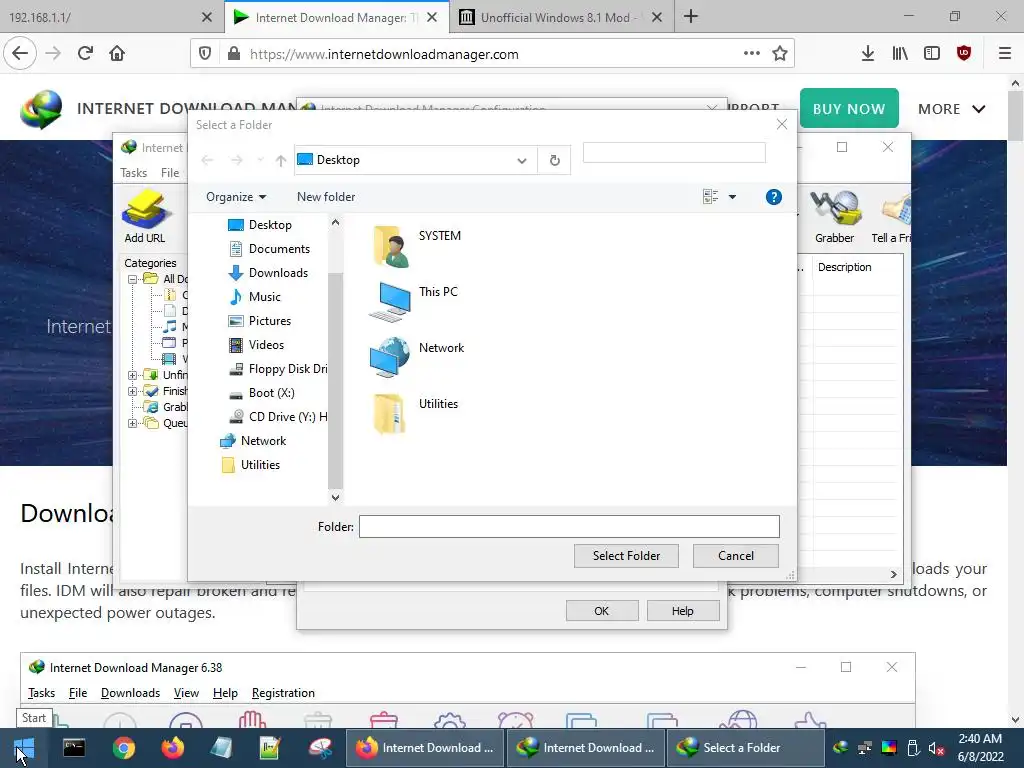The height and width of the screenshot is (768, 1024).
Task: Click Firefox icon pinned on taskbar
Action: (x=172, y=748)
